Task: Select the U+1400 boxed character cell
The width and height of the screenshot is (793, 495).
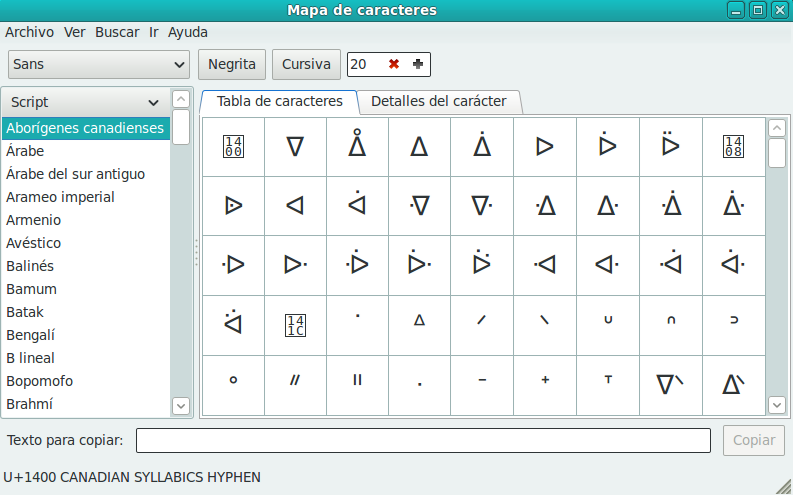Action: tap(233, 147)
